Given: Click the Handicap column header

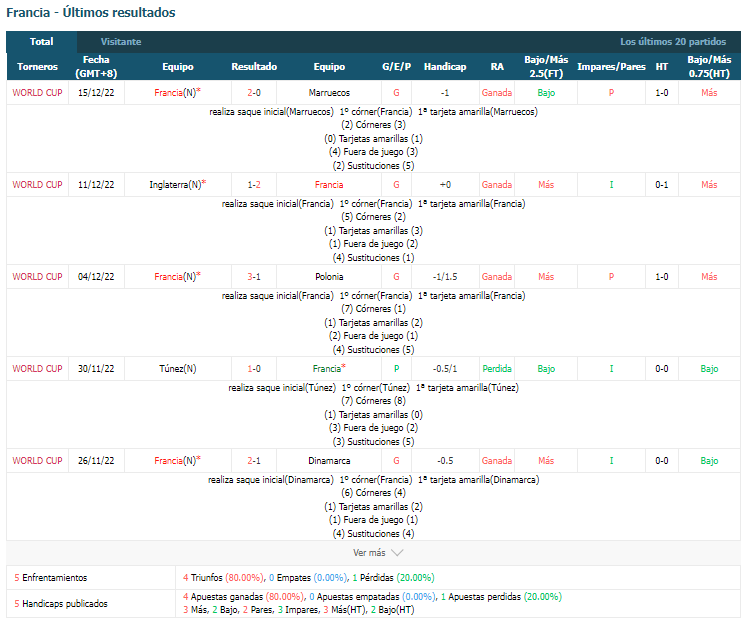Looking at the screenshot, I should [x=445, y=67].
